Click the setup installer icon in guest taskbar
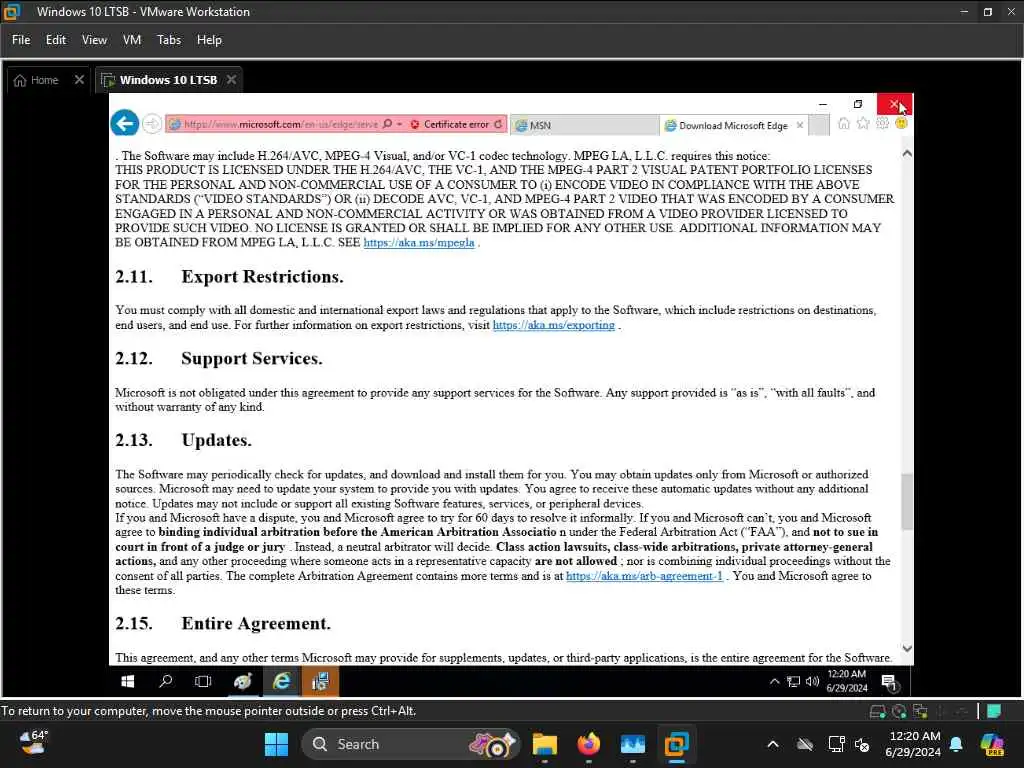 [320, 681]
